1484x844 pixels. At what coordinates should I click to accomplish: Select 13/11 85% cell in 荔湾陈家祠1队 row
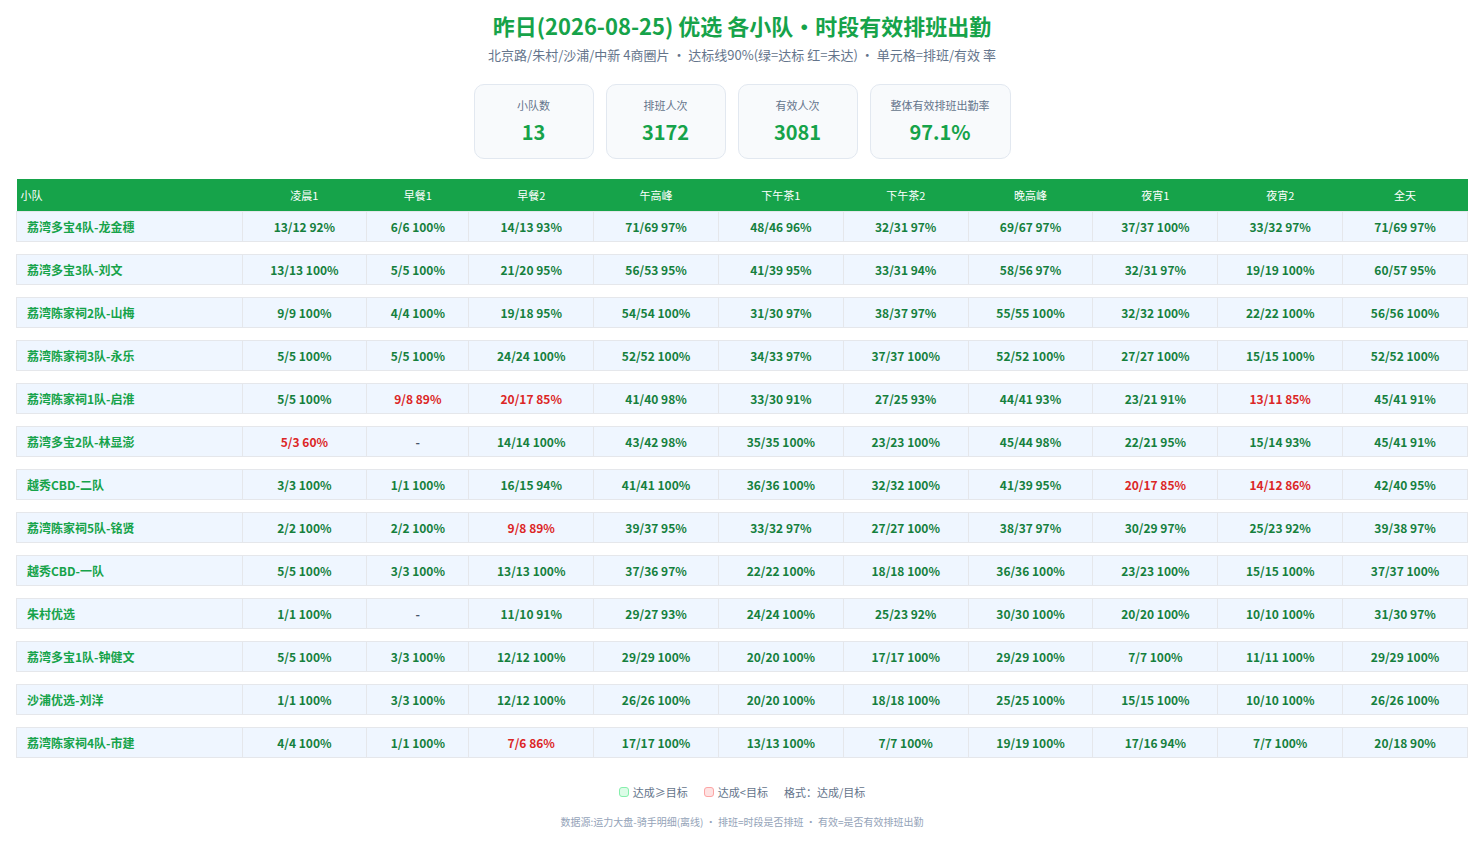click(x=1280, y=399)
